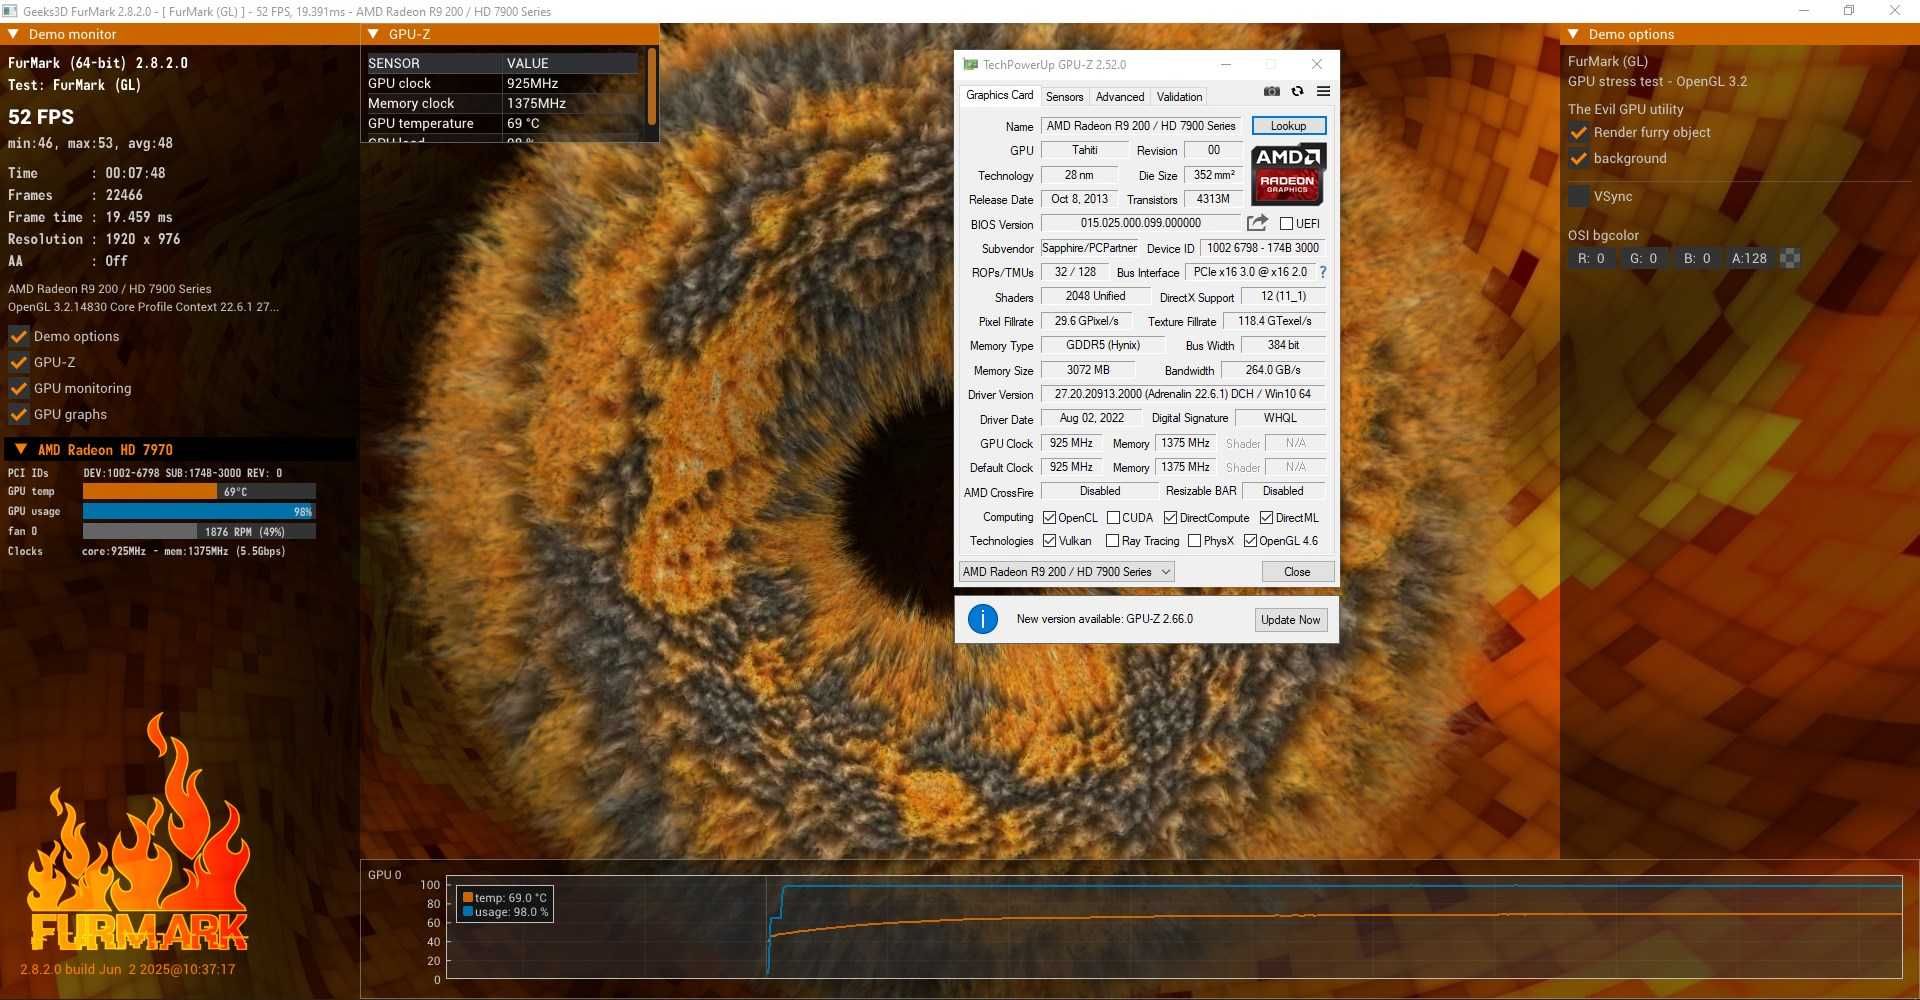This screenshot has height=1000, width=1920.
Task: Click the Close button in GPU-Z
Action: [1297, 572]
